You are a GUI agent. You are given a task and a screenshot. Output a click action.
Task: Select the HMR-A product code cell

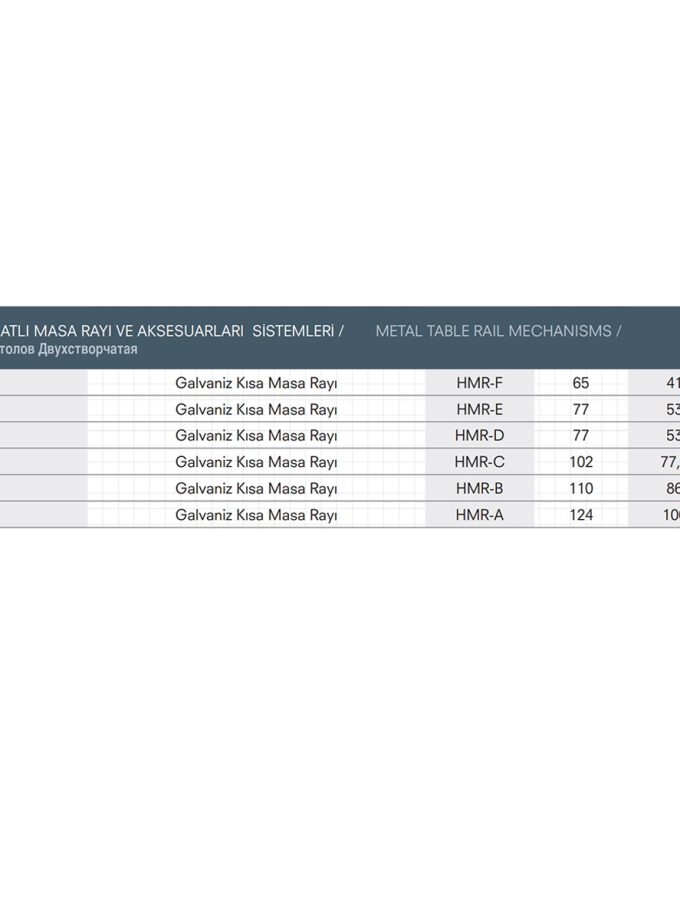(x=479, y=515)
